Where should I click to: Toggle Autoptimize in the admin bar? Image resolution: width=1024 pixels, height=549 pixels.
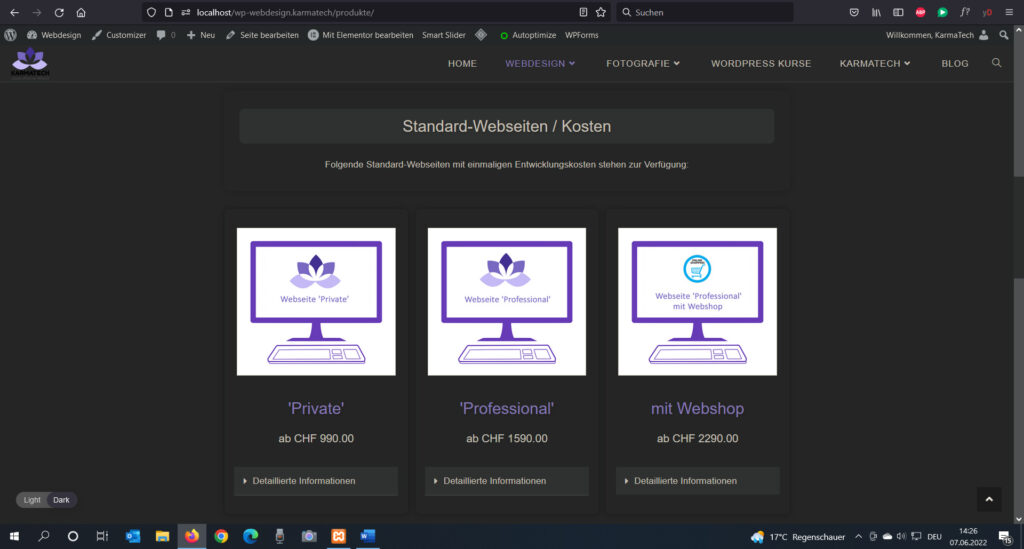pyautogui.click(x=530, y=35)
